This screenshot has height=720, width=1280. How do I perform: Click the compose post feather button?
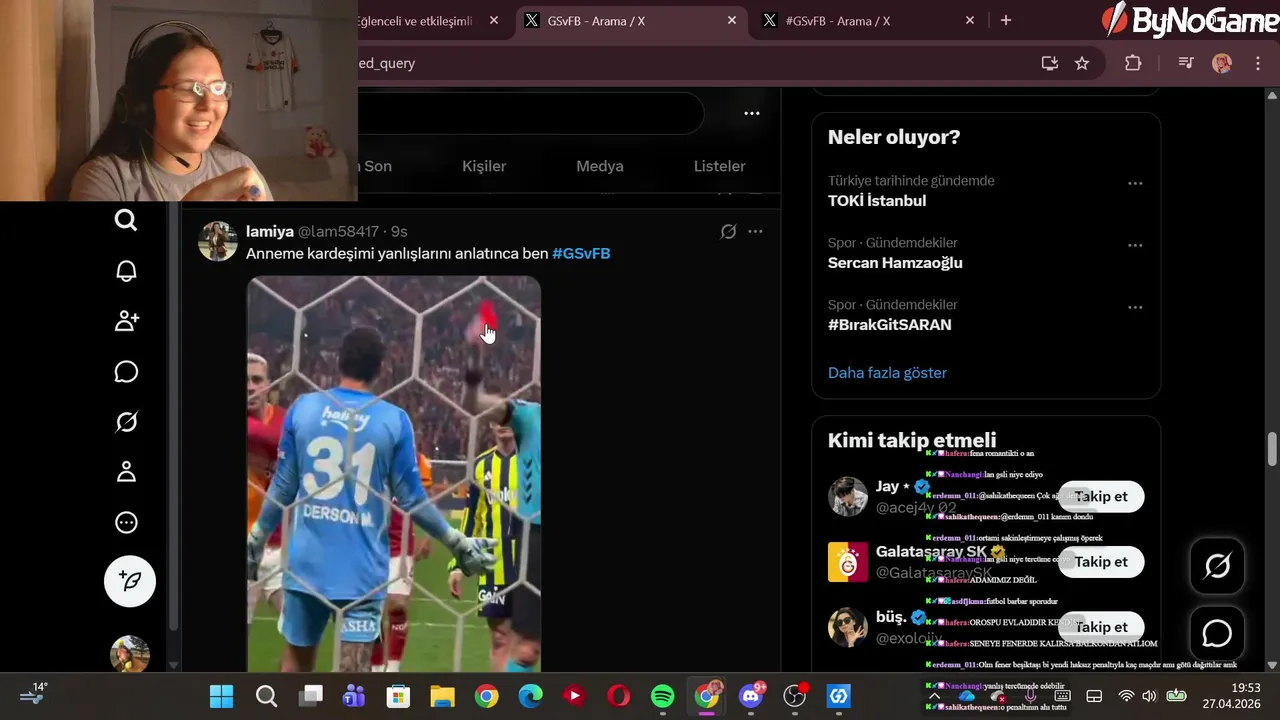tap(130, 581)
